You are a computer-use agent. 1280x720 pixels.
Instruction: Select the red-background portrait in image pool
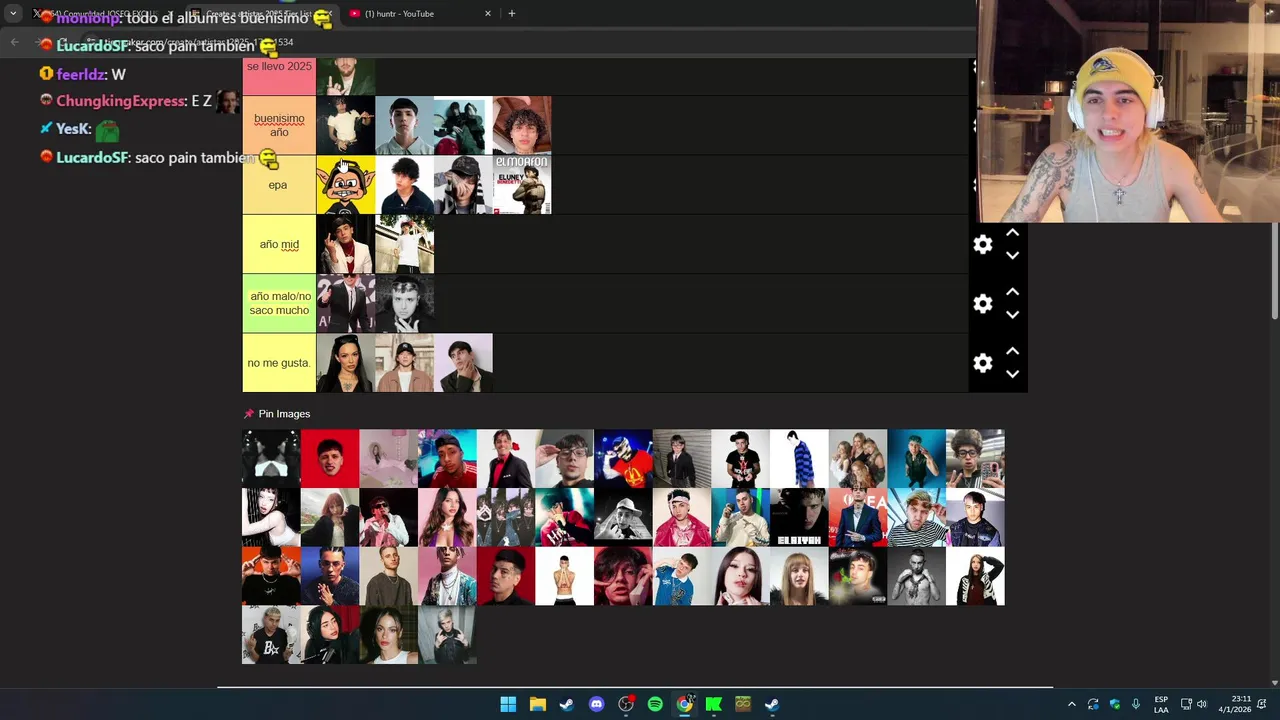330,459
